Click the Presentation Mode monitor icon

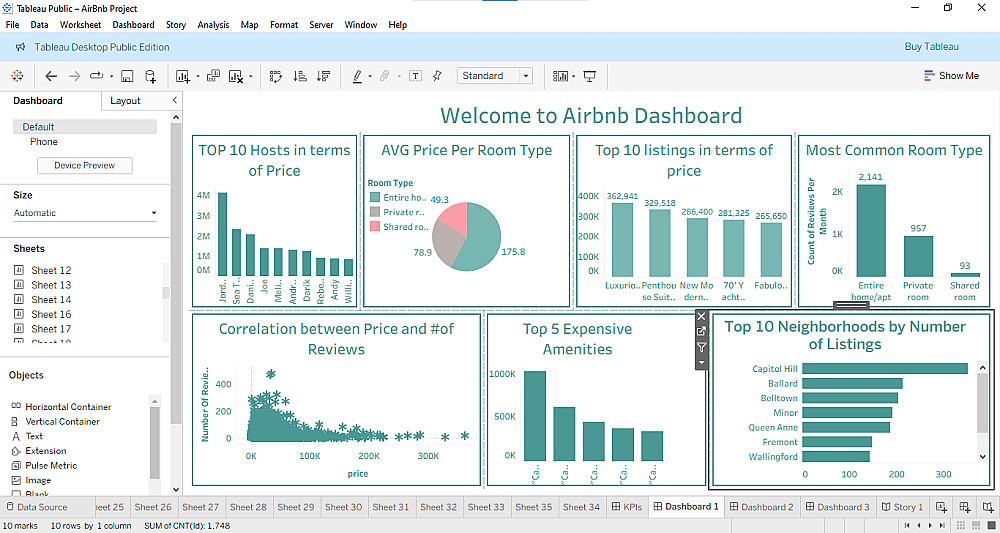tap(590, 76)
